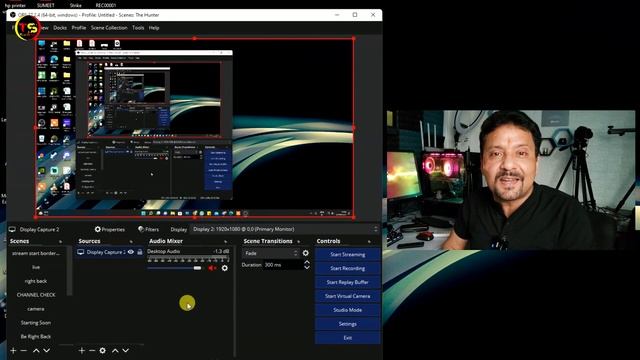Open Settings from the Controls panel
Image resolution: width=640 pixels, height=360 pixels.
coord(348,324)
